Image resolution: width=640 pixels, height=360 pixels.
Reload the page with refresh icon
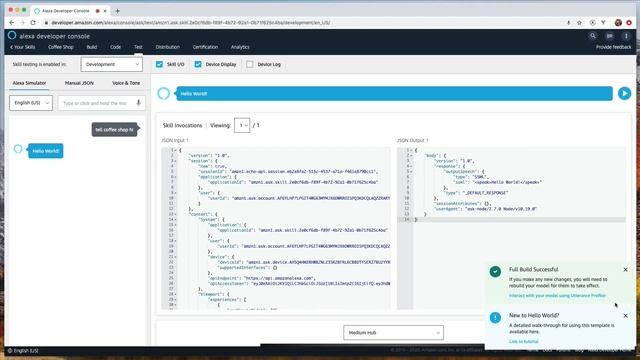pos(33,23)
